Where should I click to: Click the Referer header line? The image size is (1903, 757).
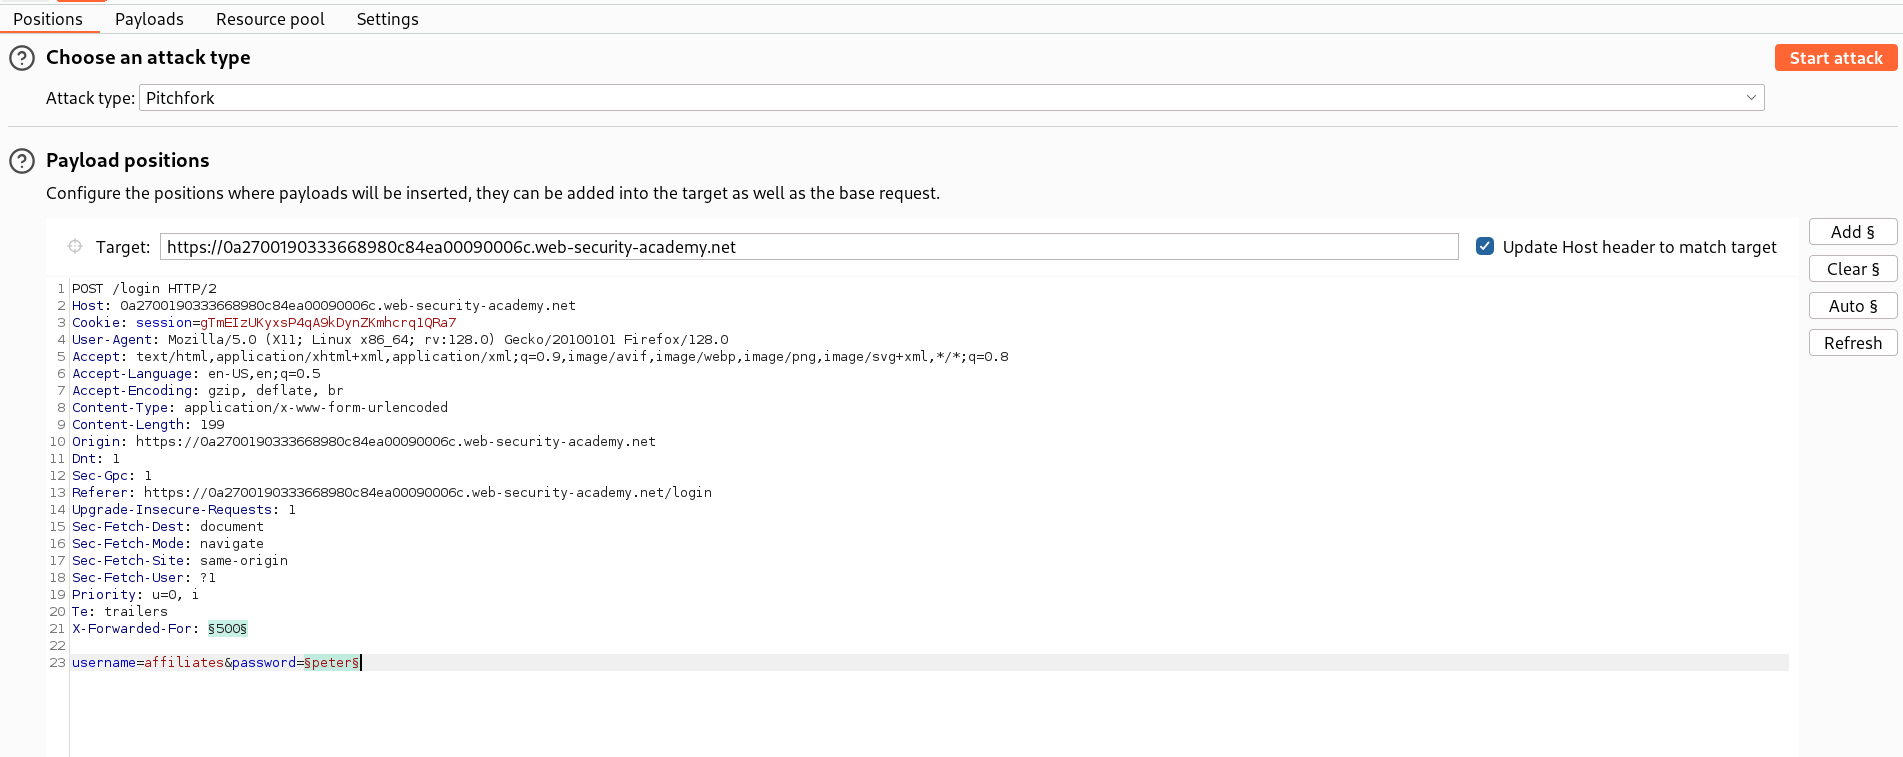click(392, 493)
